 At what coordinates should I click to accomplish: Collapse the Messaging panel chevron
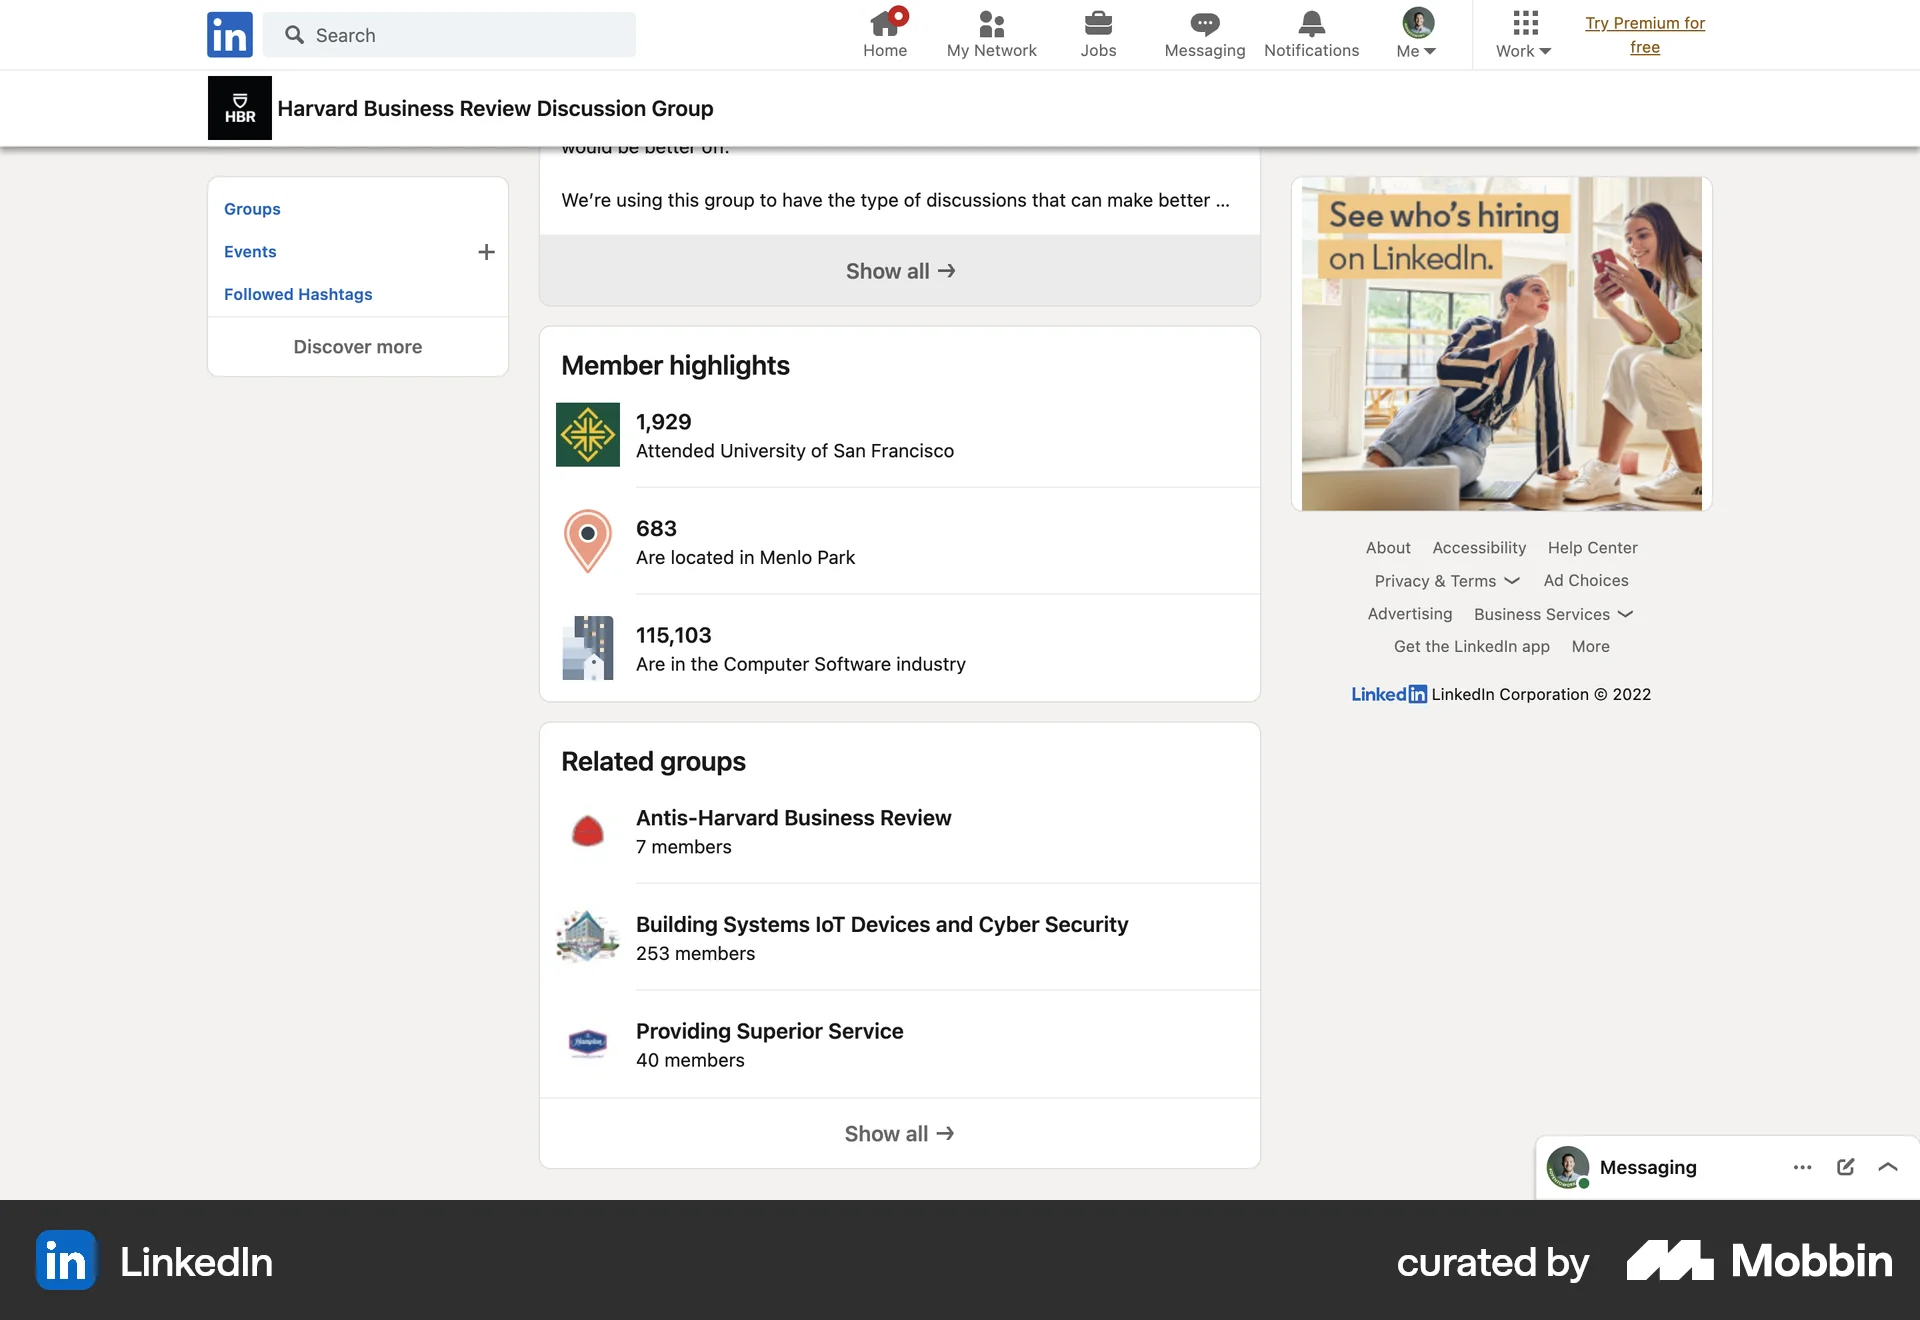click(1888, 1167)
